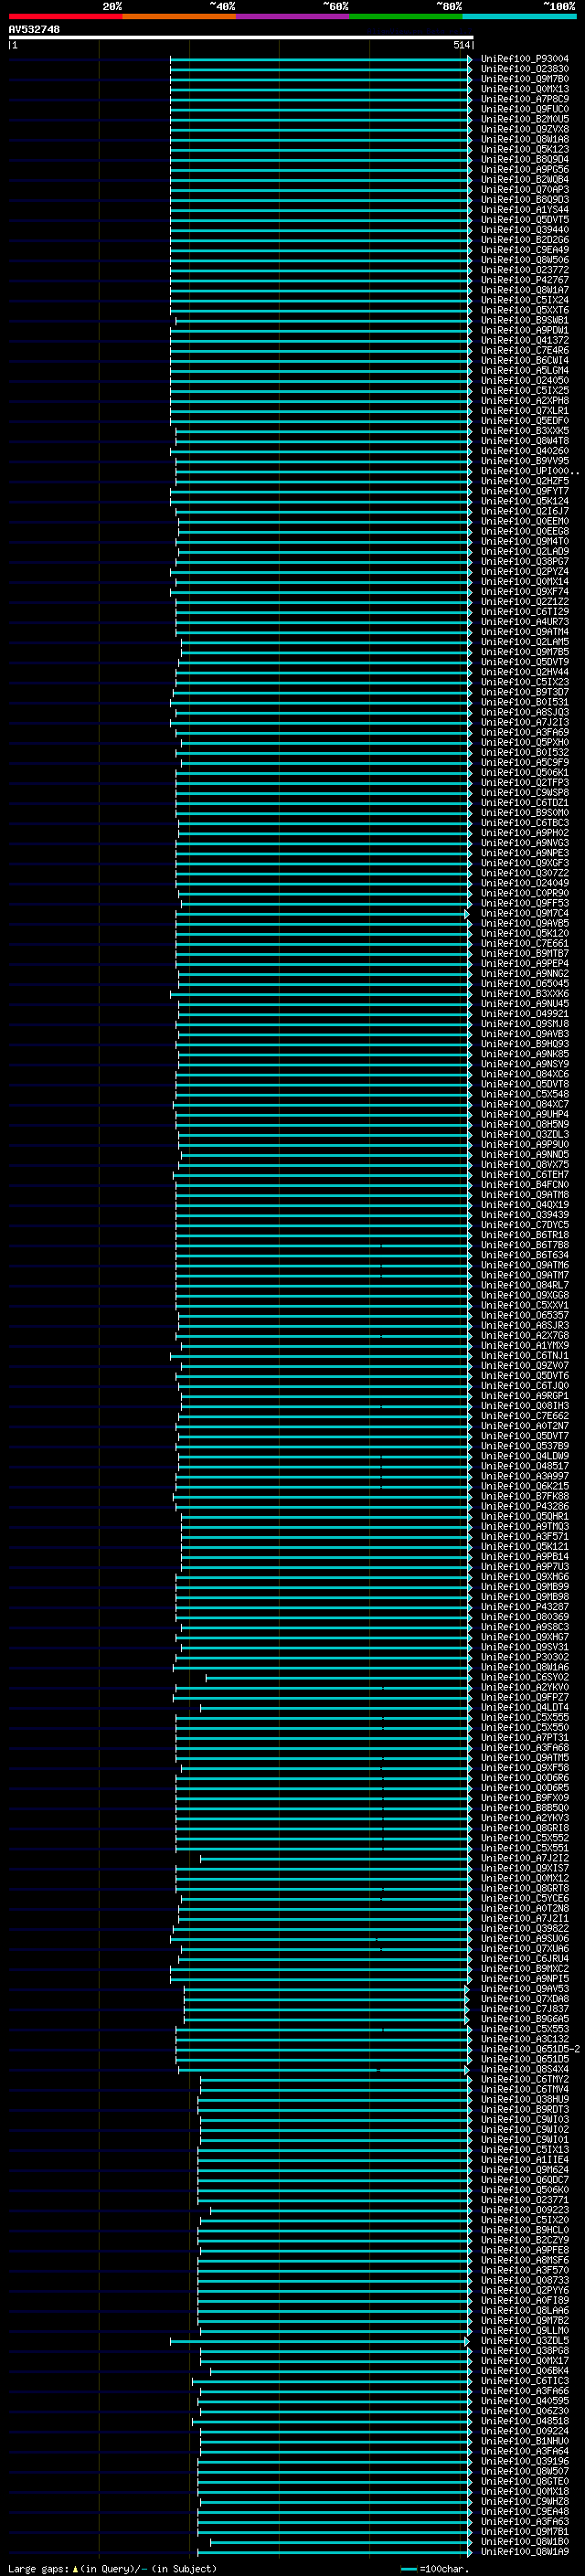Click the white query sequence bar
Image resolution: width=585 pixels, height=2576 pixels.
point(241,37)
